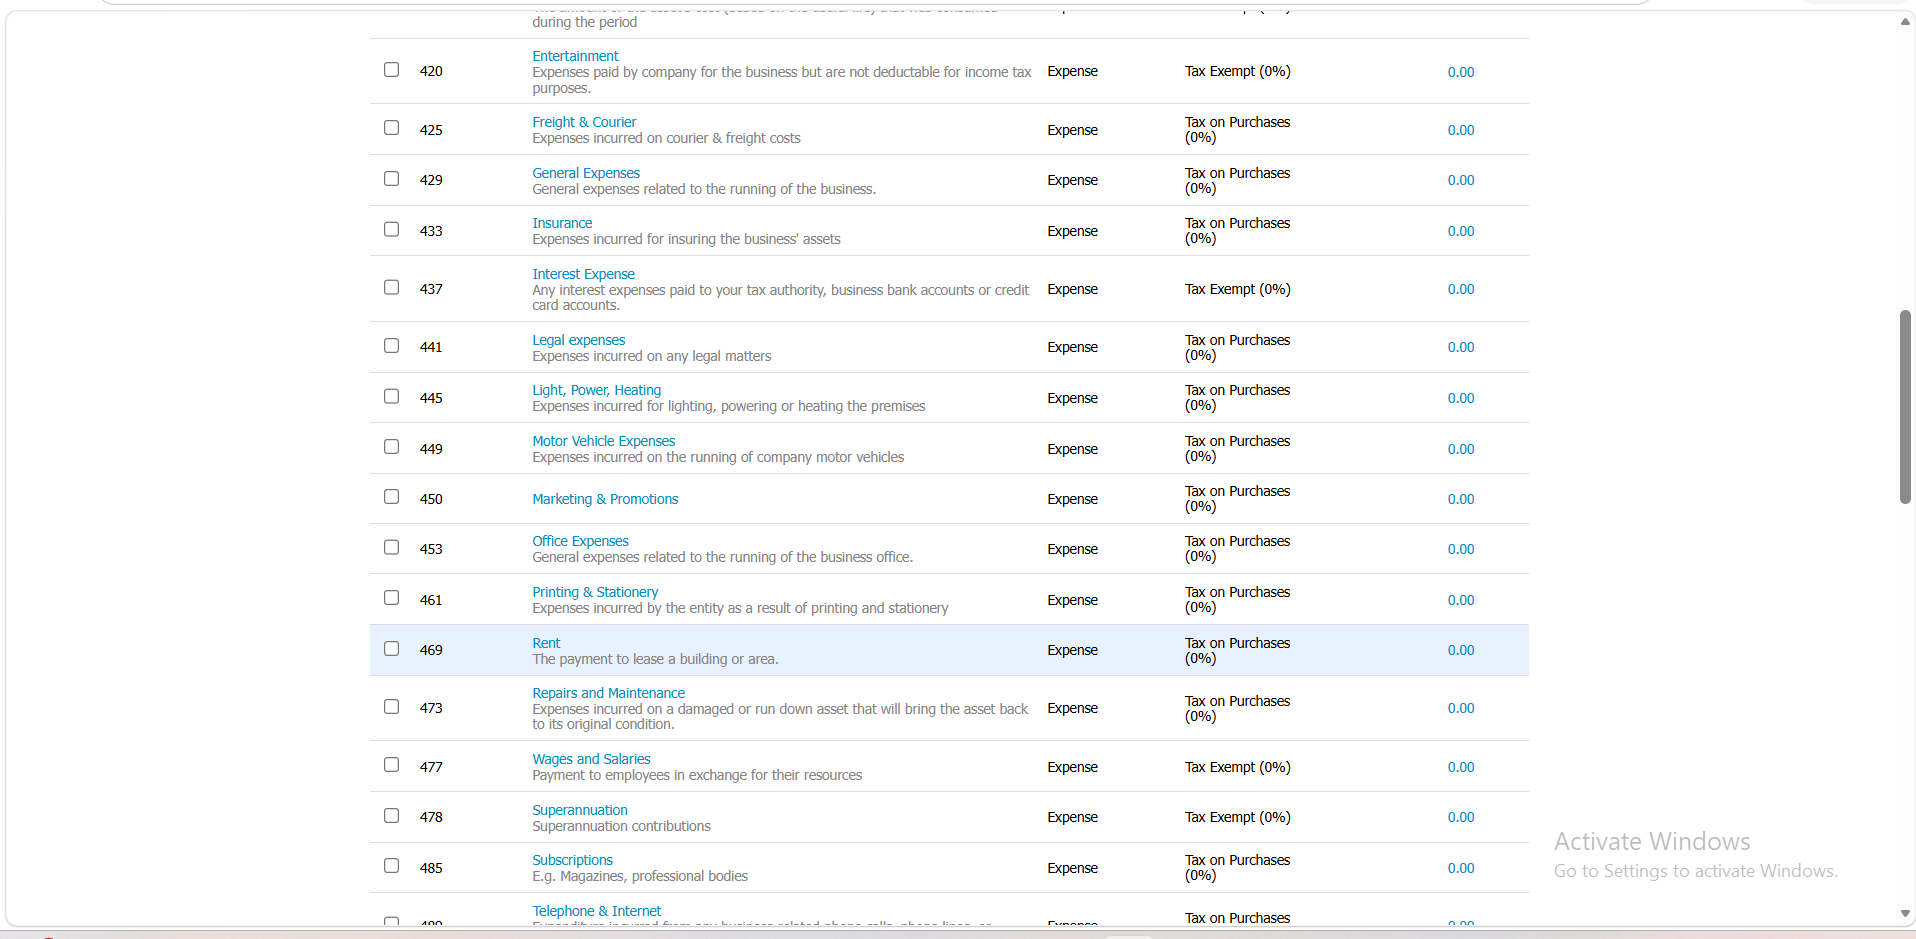
Task: Open the Subscriptions account link
Action: tap(572, 860)
